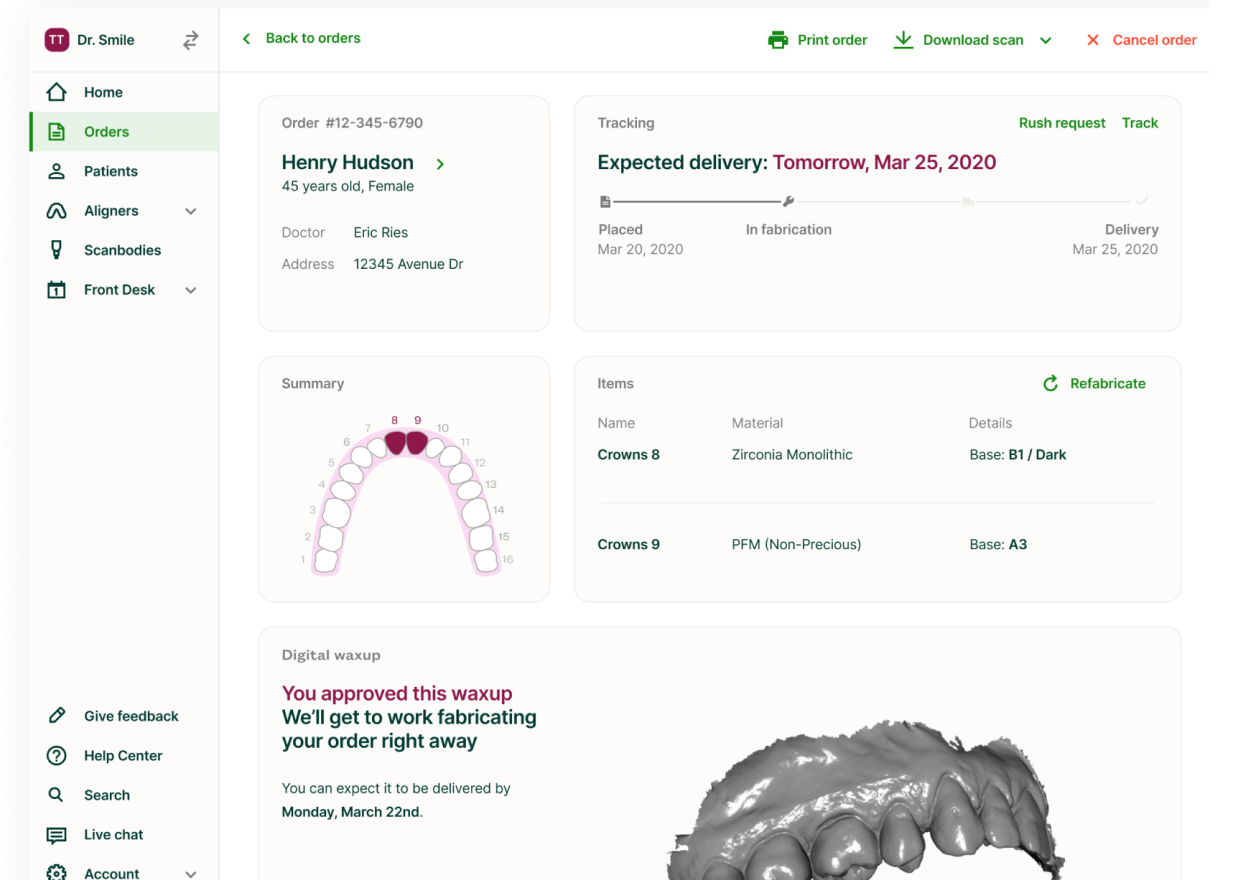Click the Account gear icon
The width and height of the screenshot is (1256, 880).
[x=57, y=873]
